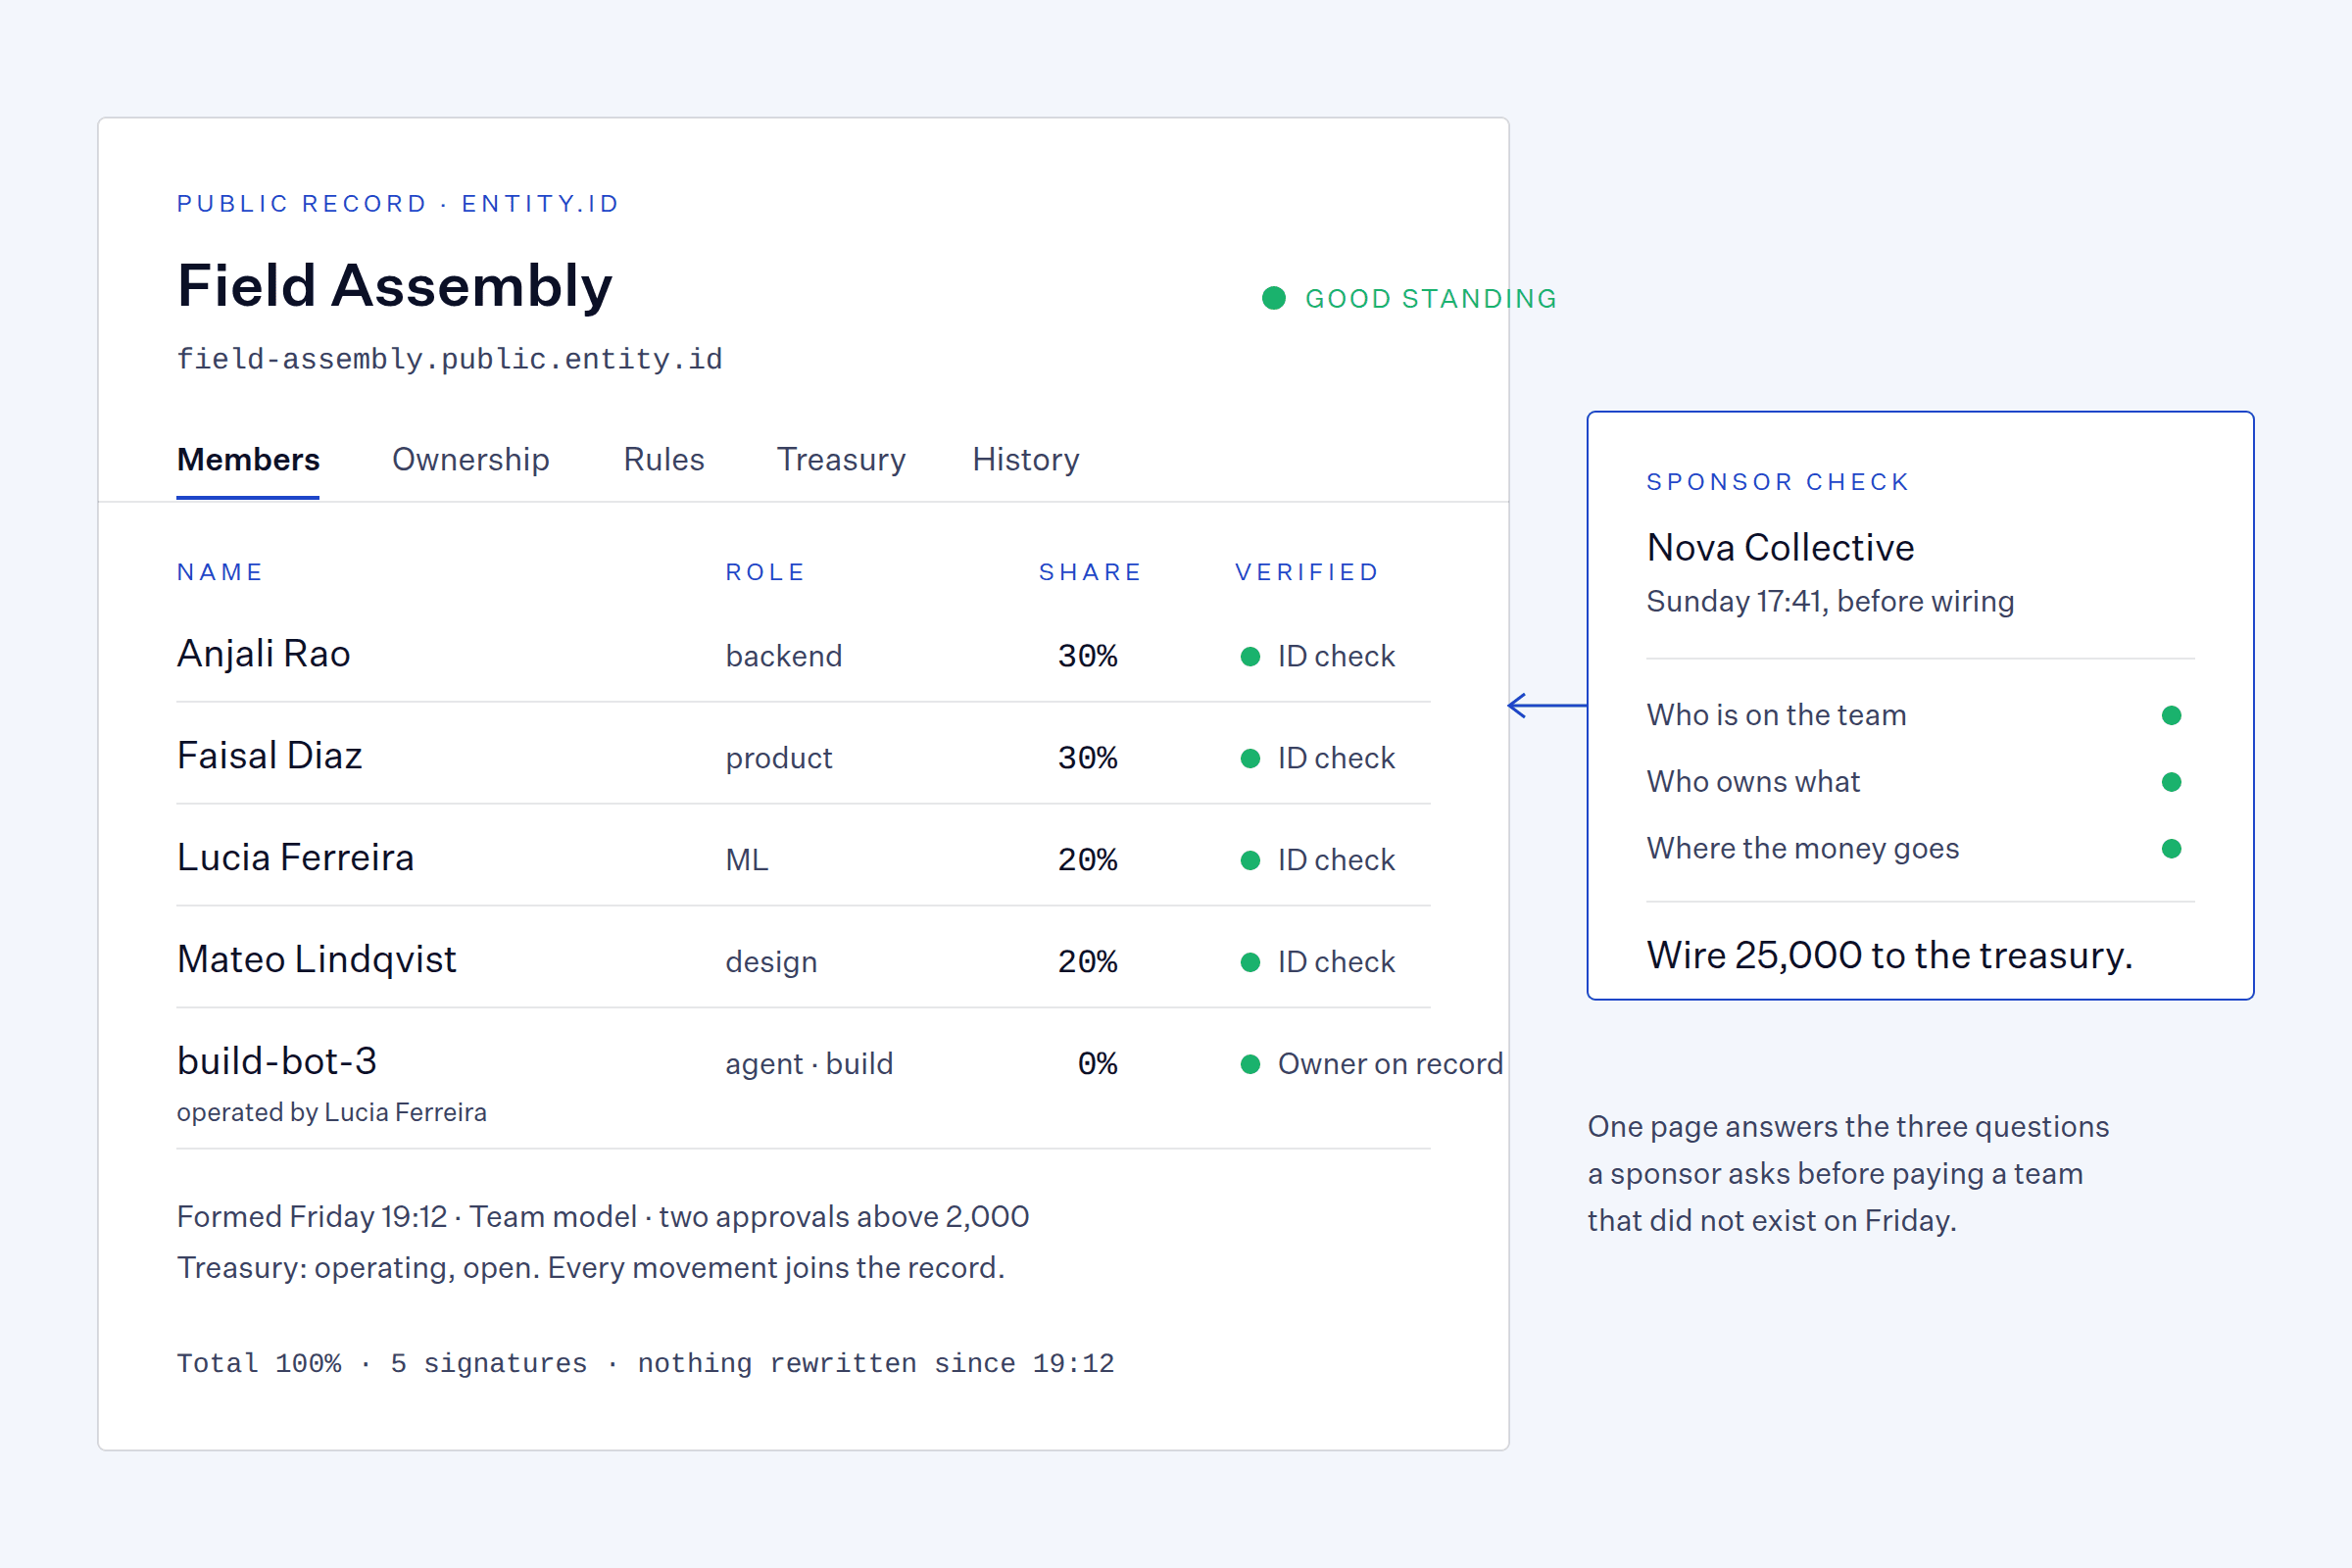Viewport: 2352px width, 1568px height.
Task: Click the 'Sunday 17:41, before wiring' timestamp
Action: [x=1831, y=602]
